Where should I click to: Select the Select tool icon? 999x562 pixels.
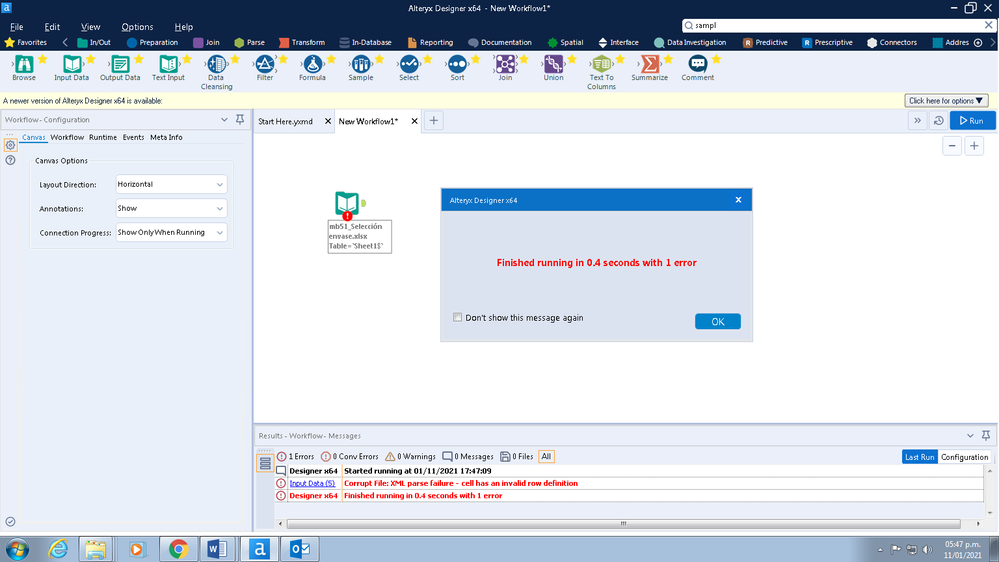coord(409,64)
